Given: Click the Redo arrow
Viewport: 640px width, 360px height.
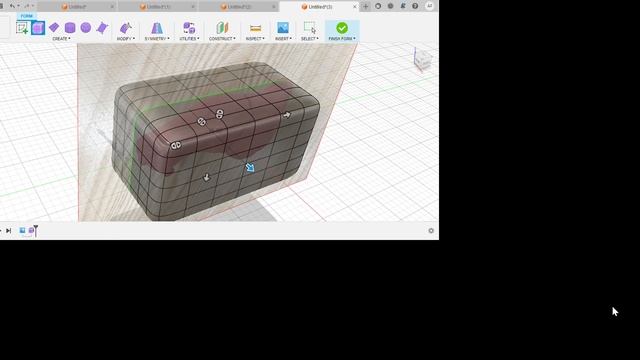Looking at the screenshot, I should [x=27, y=6].
